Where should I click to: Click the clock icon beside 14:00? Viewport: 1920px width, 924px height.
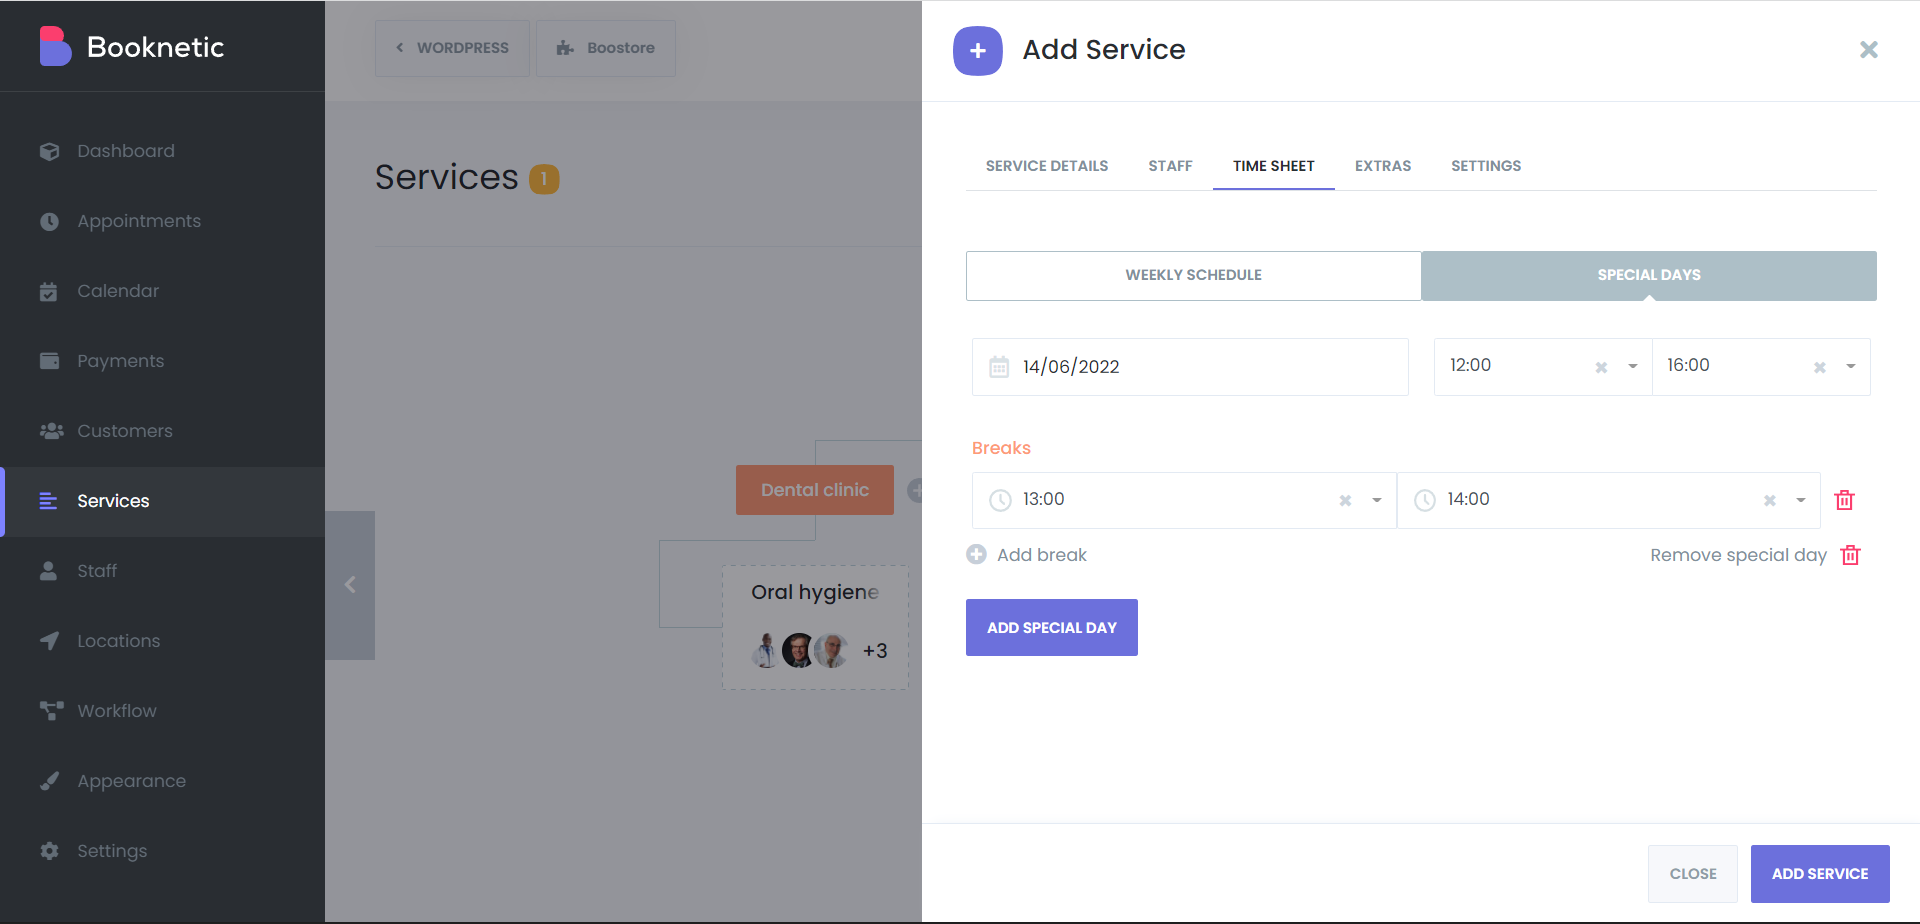tap(1425, 500)
